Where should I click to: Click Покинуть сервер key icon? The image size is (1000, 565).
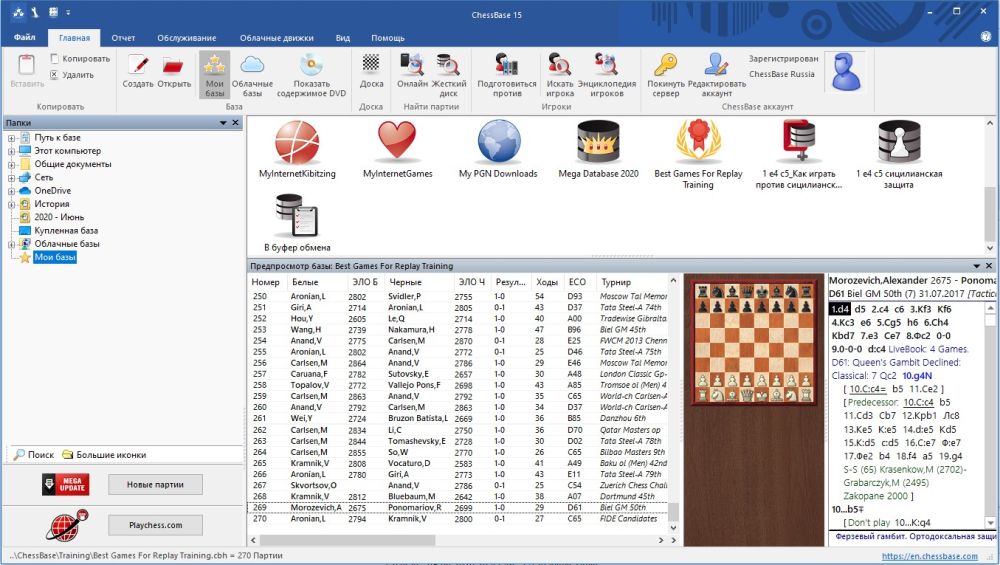[x=666, y=65]
